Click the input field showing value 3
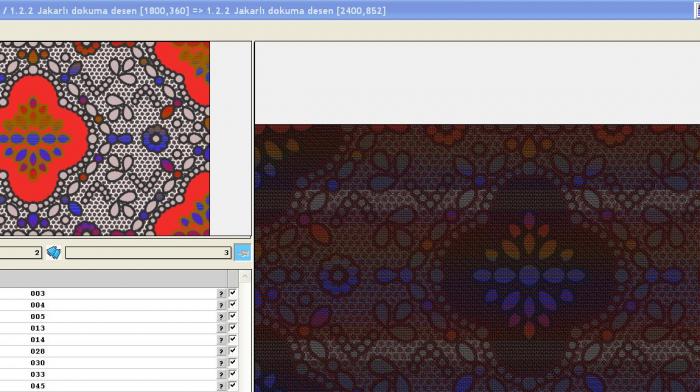Viewport: 700px width, 392px height. tap(148, 253)
